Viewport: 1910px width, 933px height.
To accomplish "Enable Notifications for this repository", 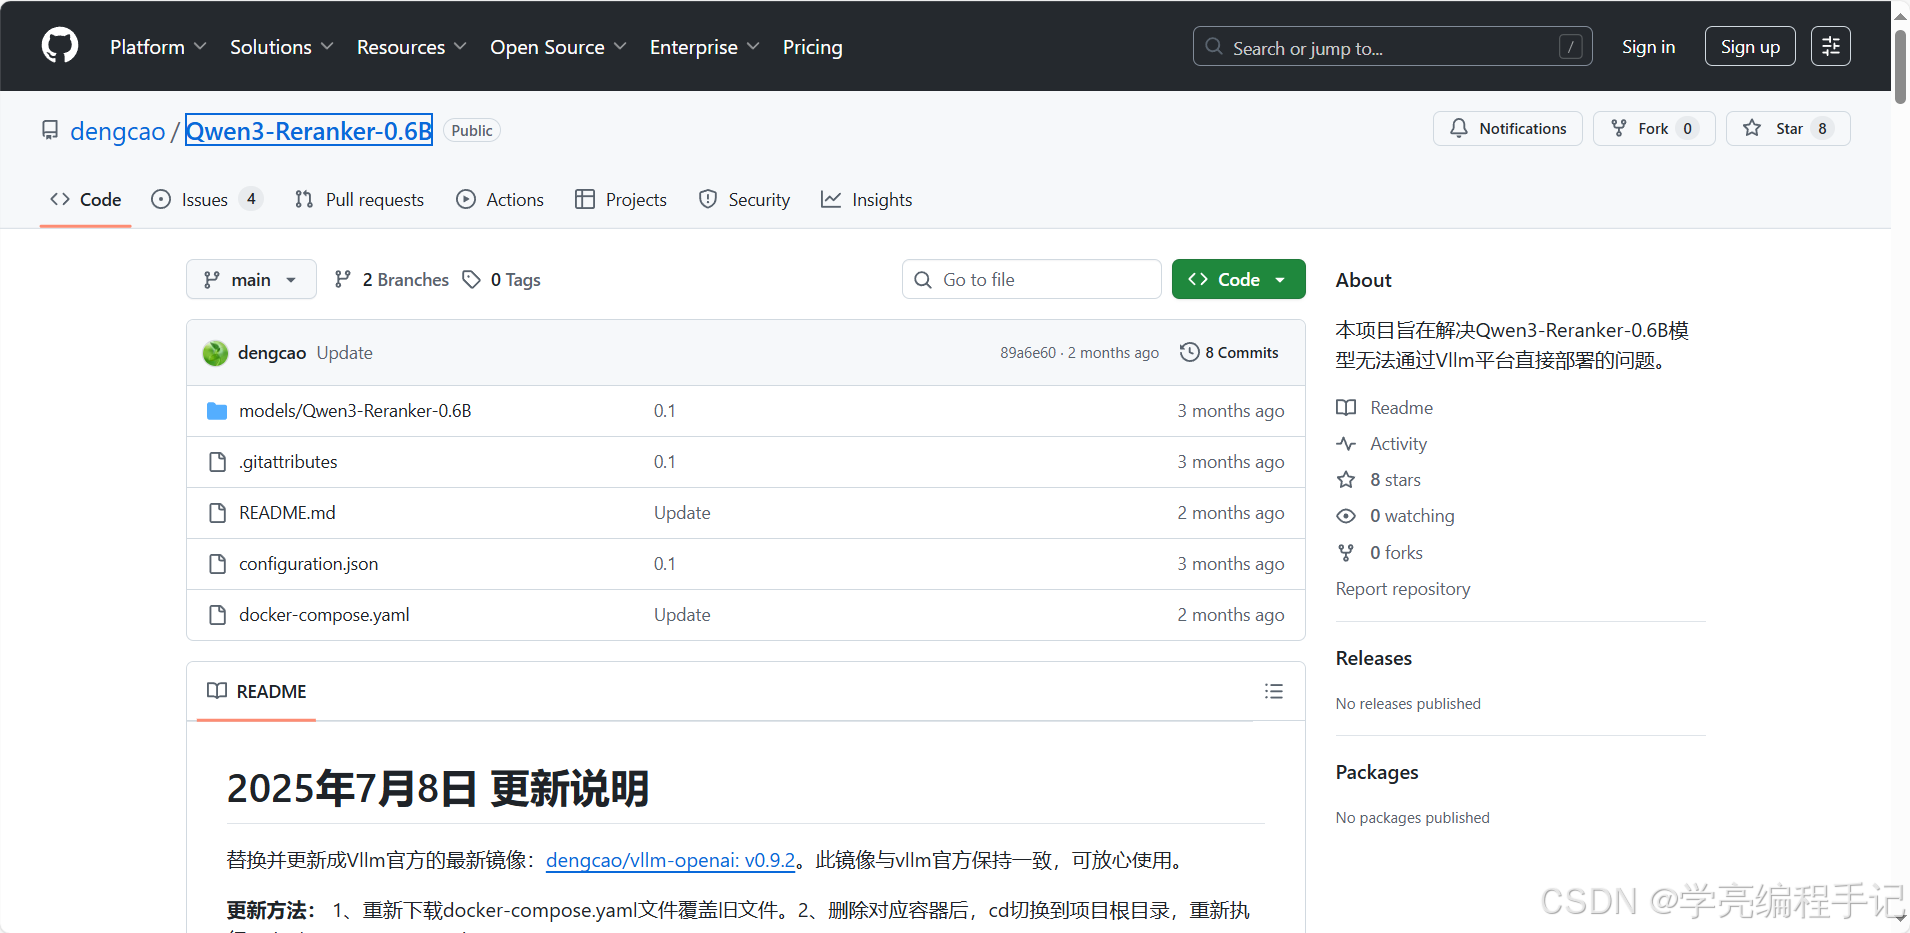I will [x=1507, y=128].
